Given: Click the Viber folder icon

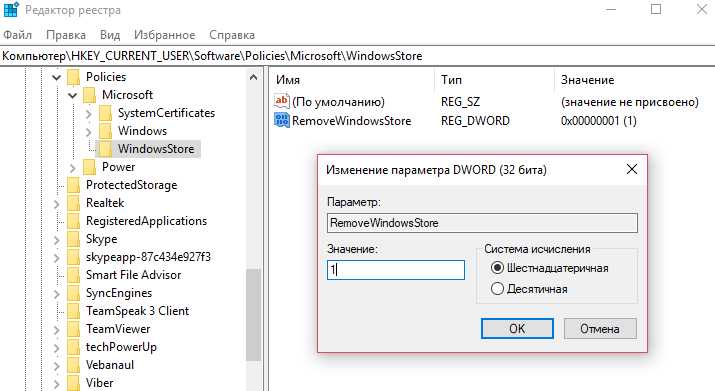Looking at the screenshot, I should pyautogui.click(x=73, y=383).
